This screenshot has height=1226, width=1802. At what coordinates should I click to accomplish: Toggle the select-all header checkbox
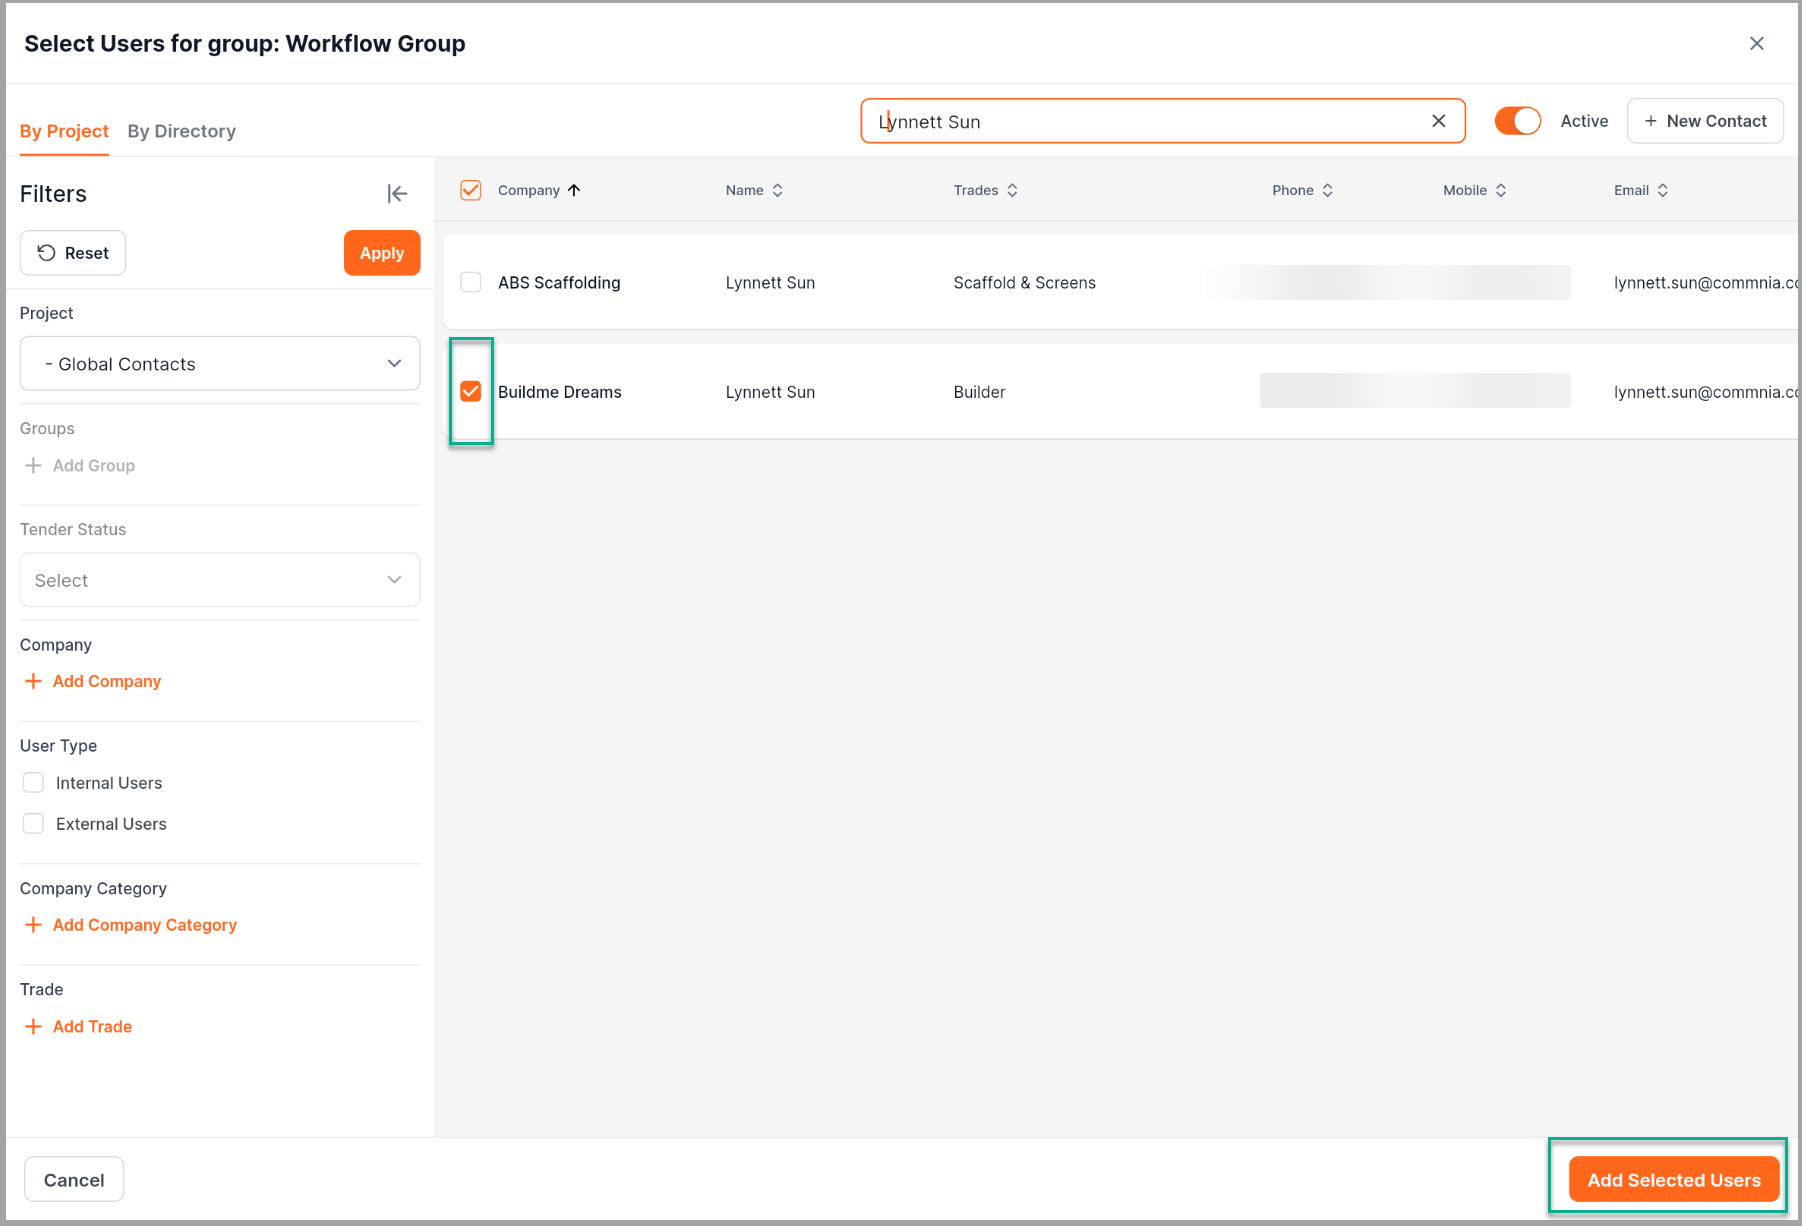[x=471, y=190]
